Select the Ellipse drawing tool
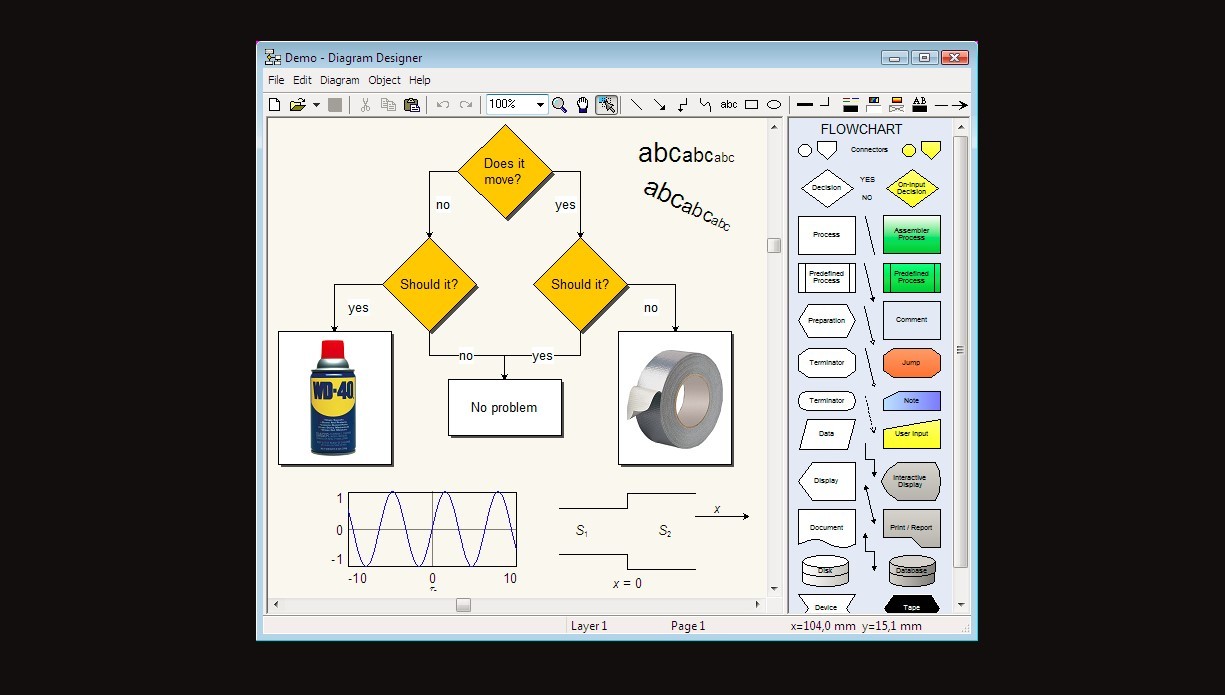1225x695 pixels. pyautogui.click(x=772, y=104)
